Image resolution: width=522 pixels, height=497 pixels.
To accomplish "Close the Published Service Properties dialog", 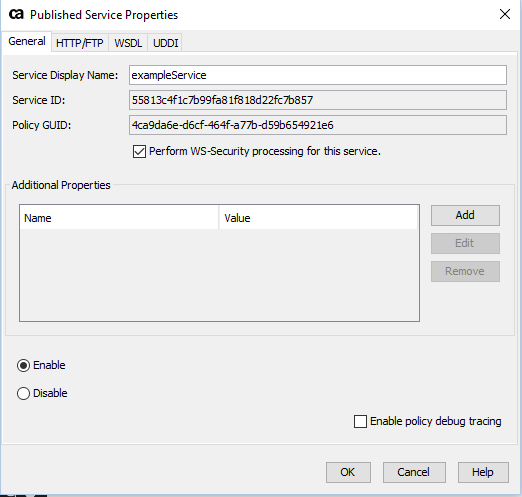I will point(505,14).
